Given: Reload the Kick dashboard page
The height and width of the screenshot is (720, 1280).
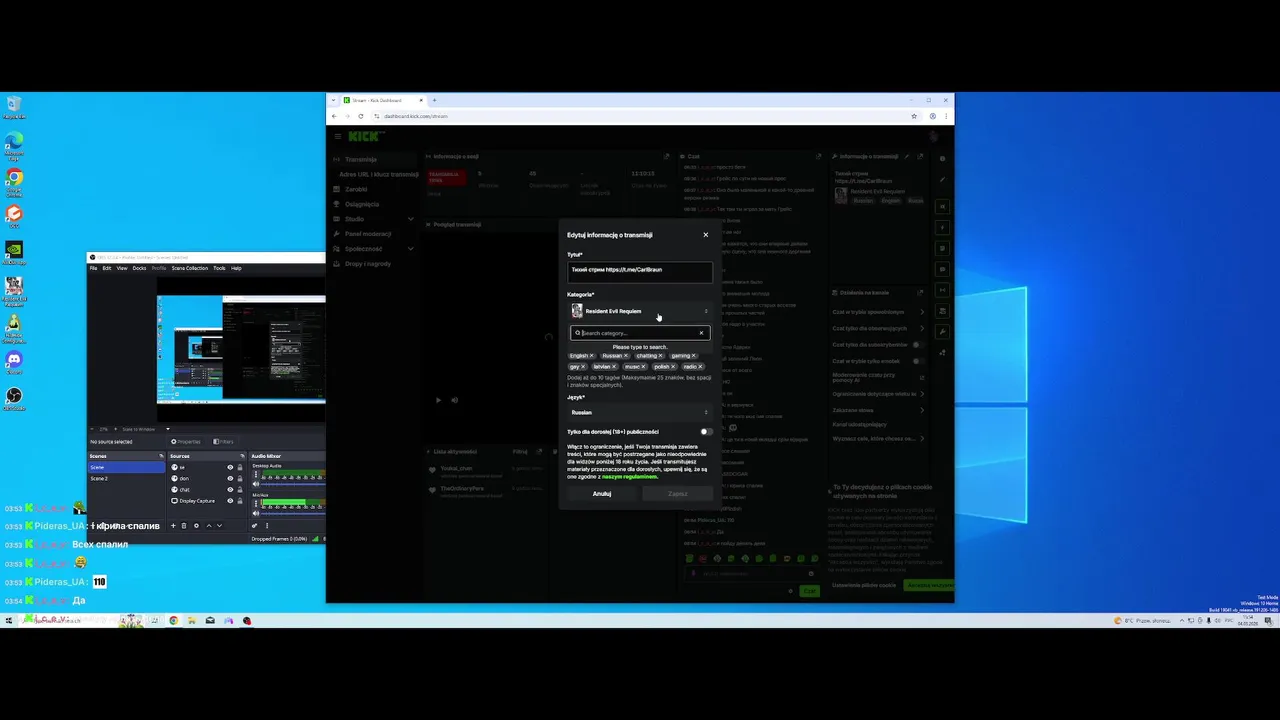Looking at the screenshot, I should click(361, 116).
